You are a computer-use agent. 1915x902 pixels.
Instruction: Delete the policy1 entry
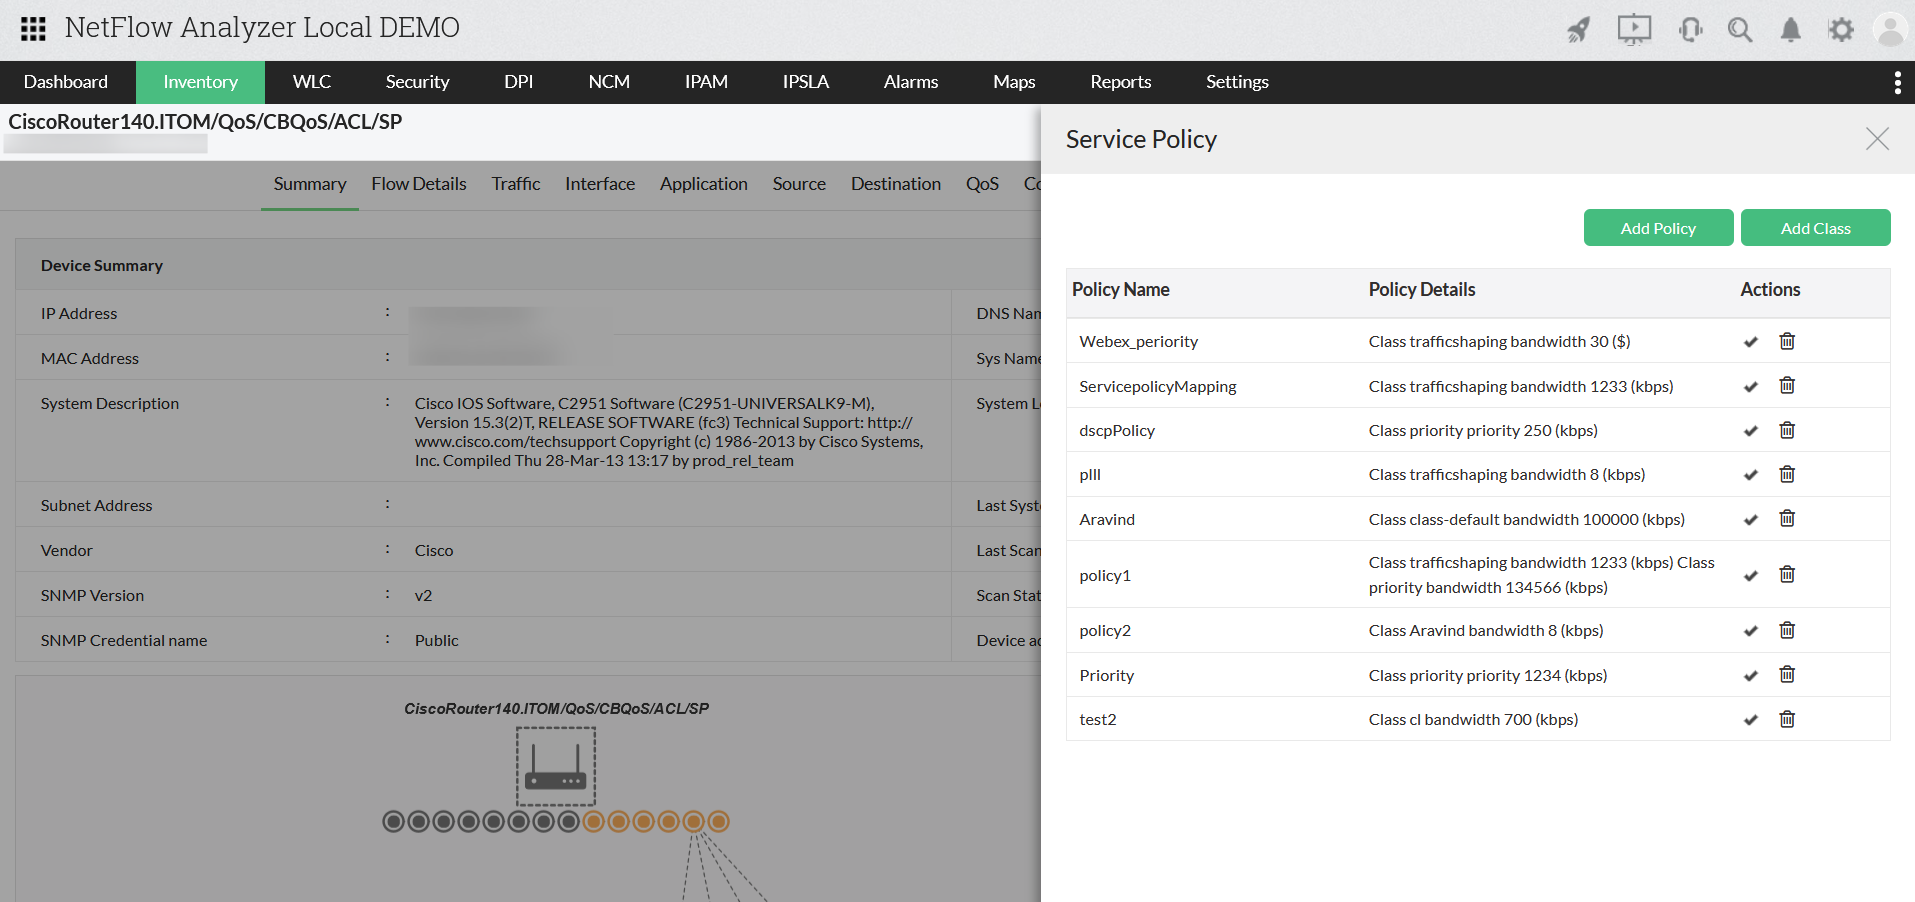click(x=1787, y=575)
